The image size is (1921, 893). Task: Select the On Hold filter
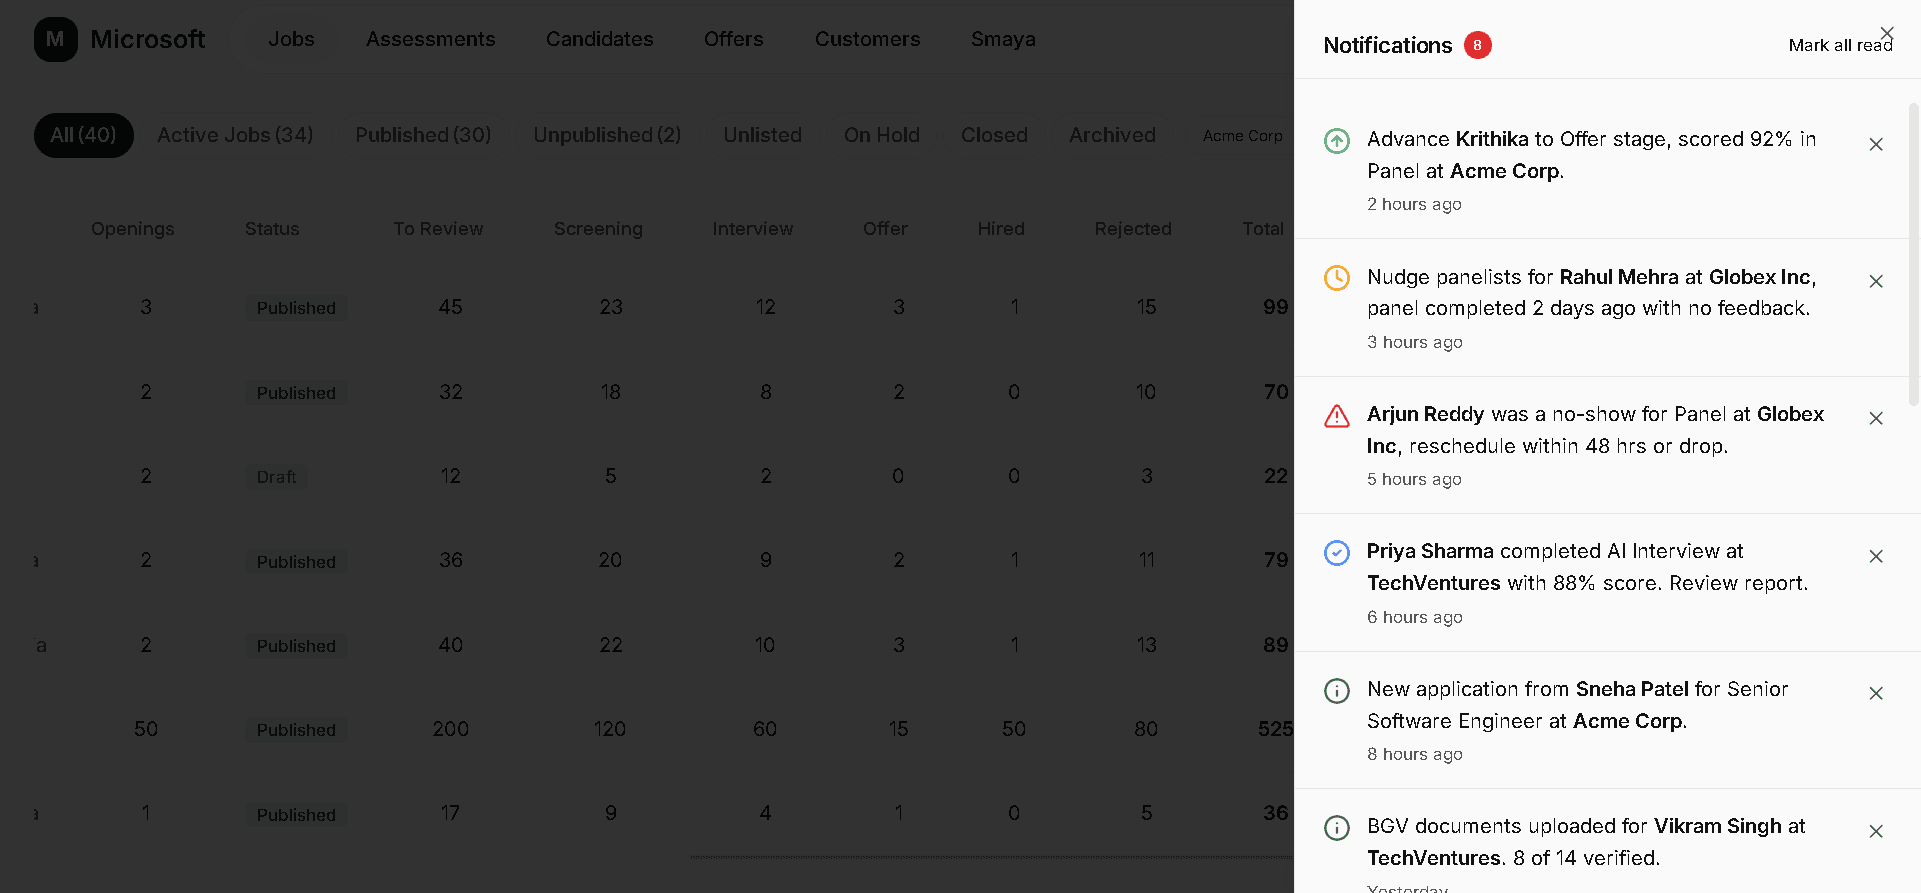tap(881, 135)
